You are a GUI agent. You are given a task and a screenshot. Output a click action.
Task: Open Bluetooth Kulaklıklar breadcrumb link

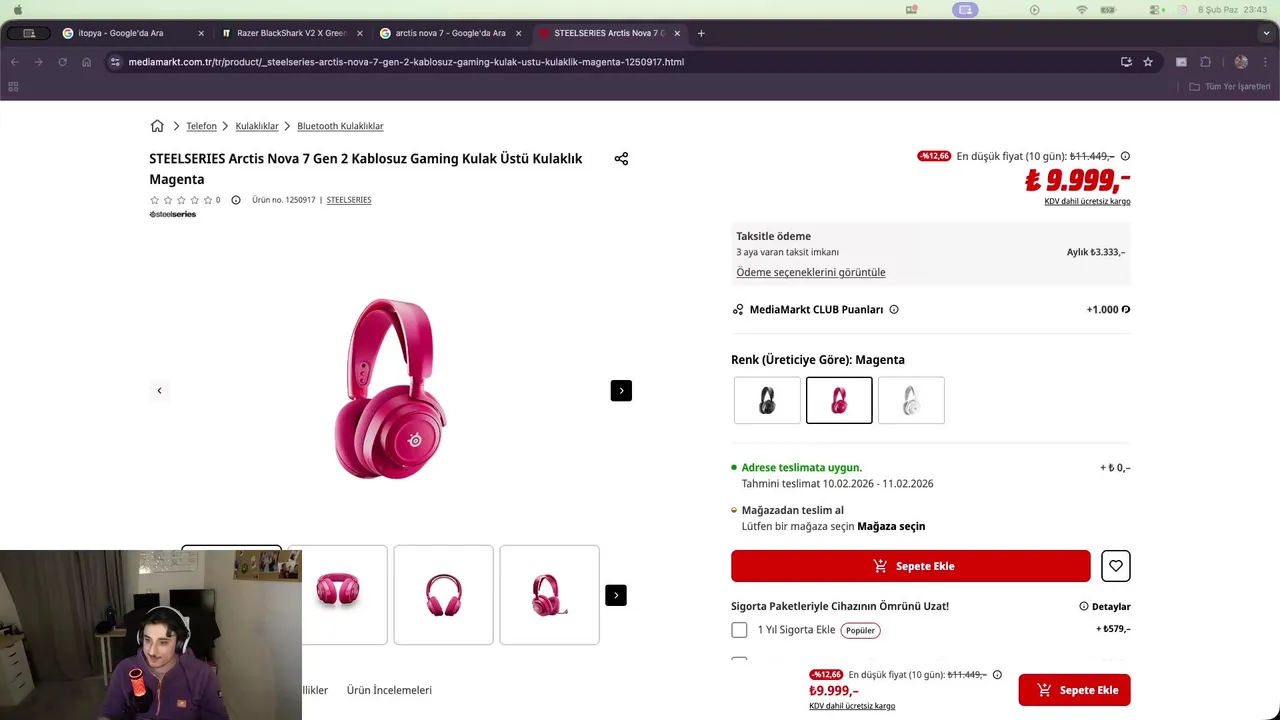[x=340, y=126]
